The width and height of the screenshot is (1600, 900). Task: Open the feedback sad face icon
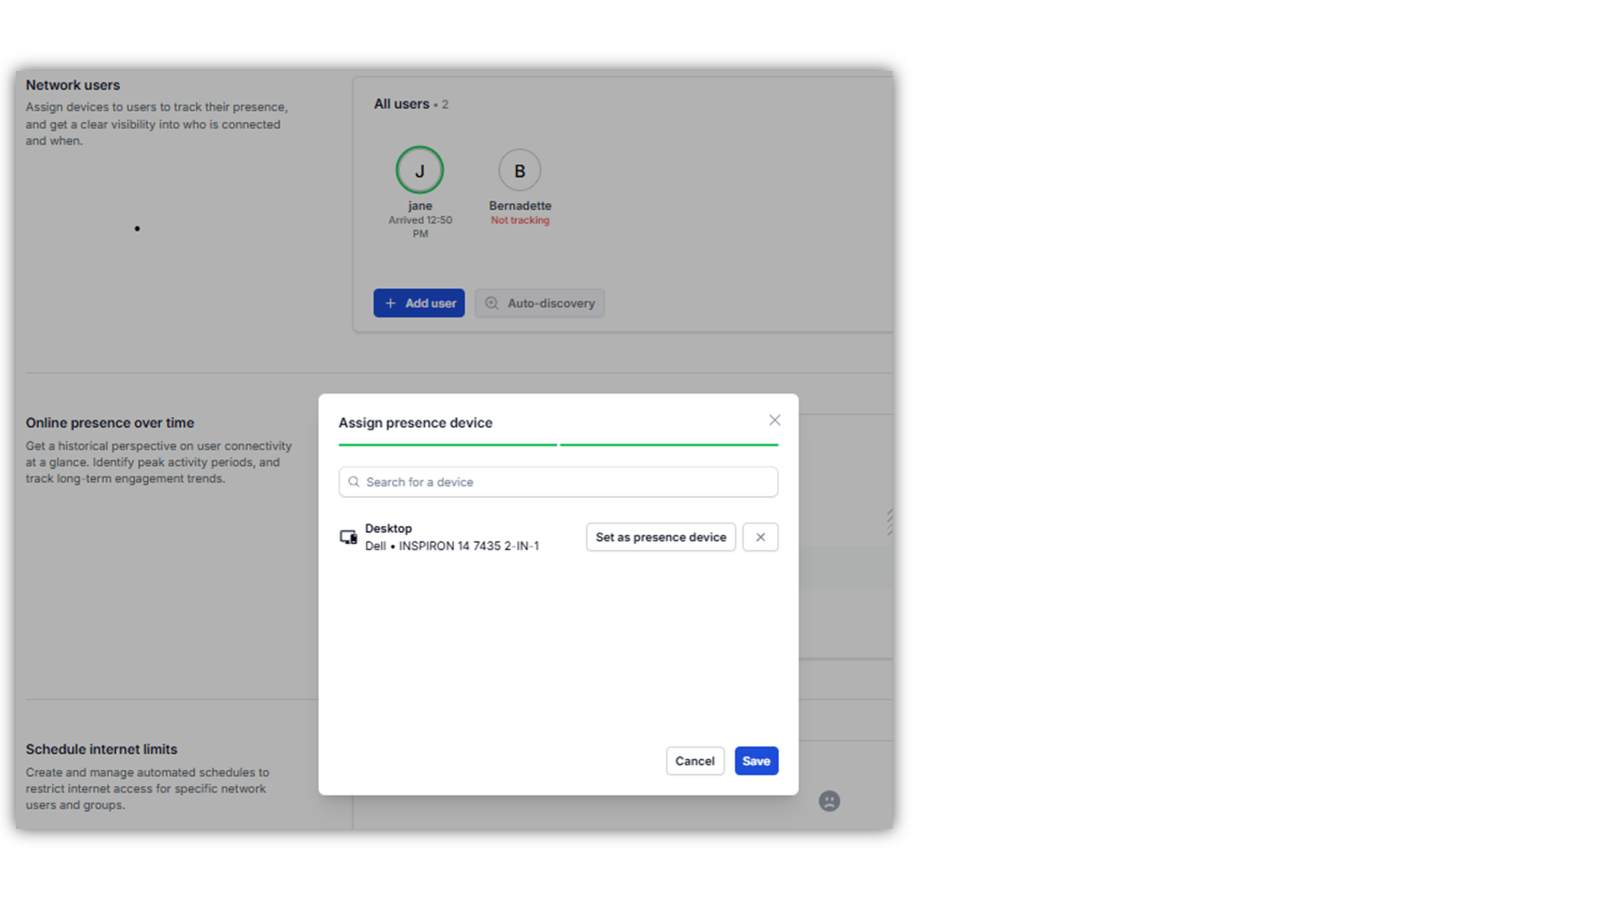tap(829, 801)
